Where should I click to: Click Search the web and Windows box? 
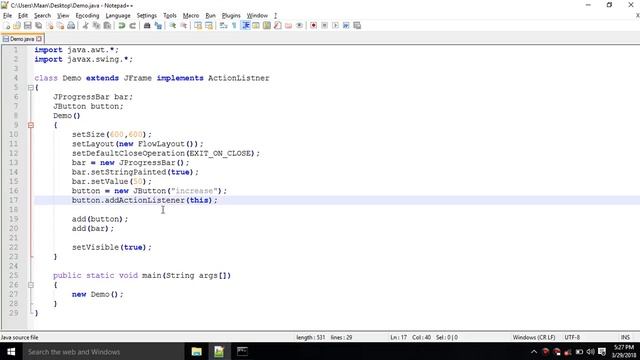coord(102,352)
